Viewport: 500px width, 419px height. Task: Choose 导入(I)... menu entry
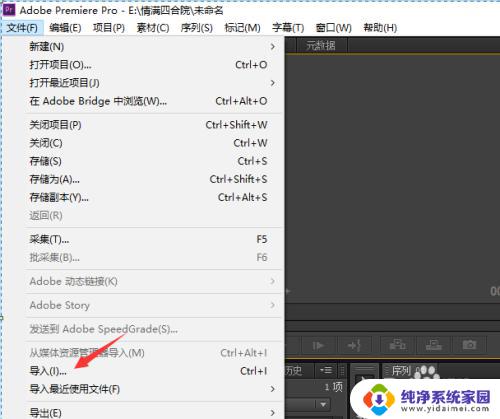(148, 371)
